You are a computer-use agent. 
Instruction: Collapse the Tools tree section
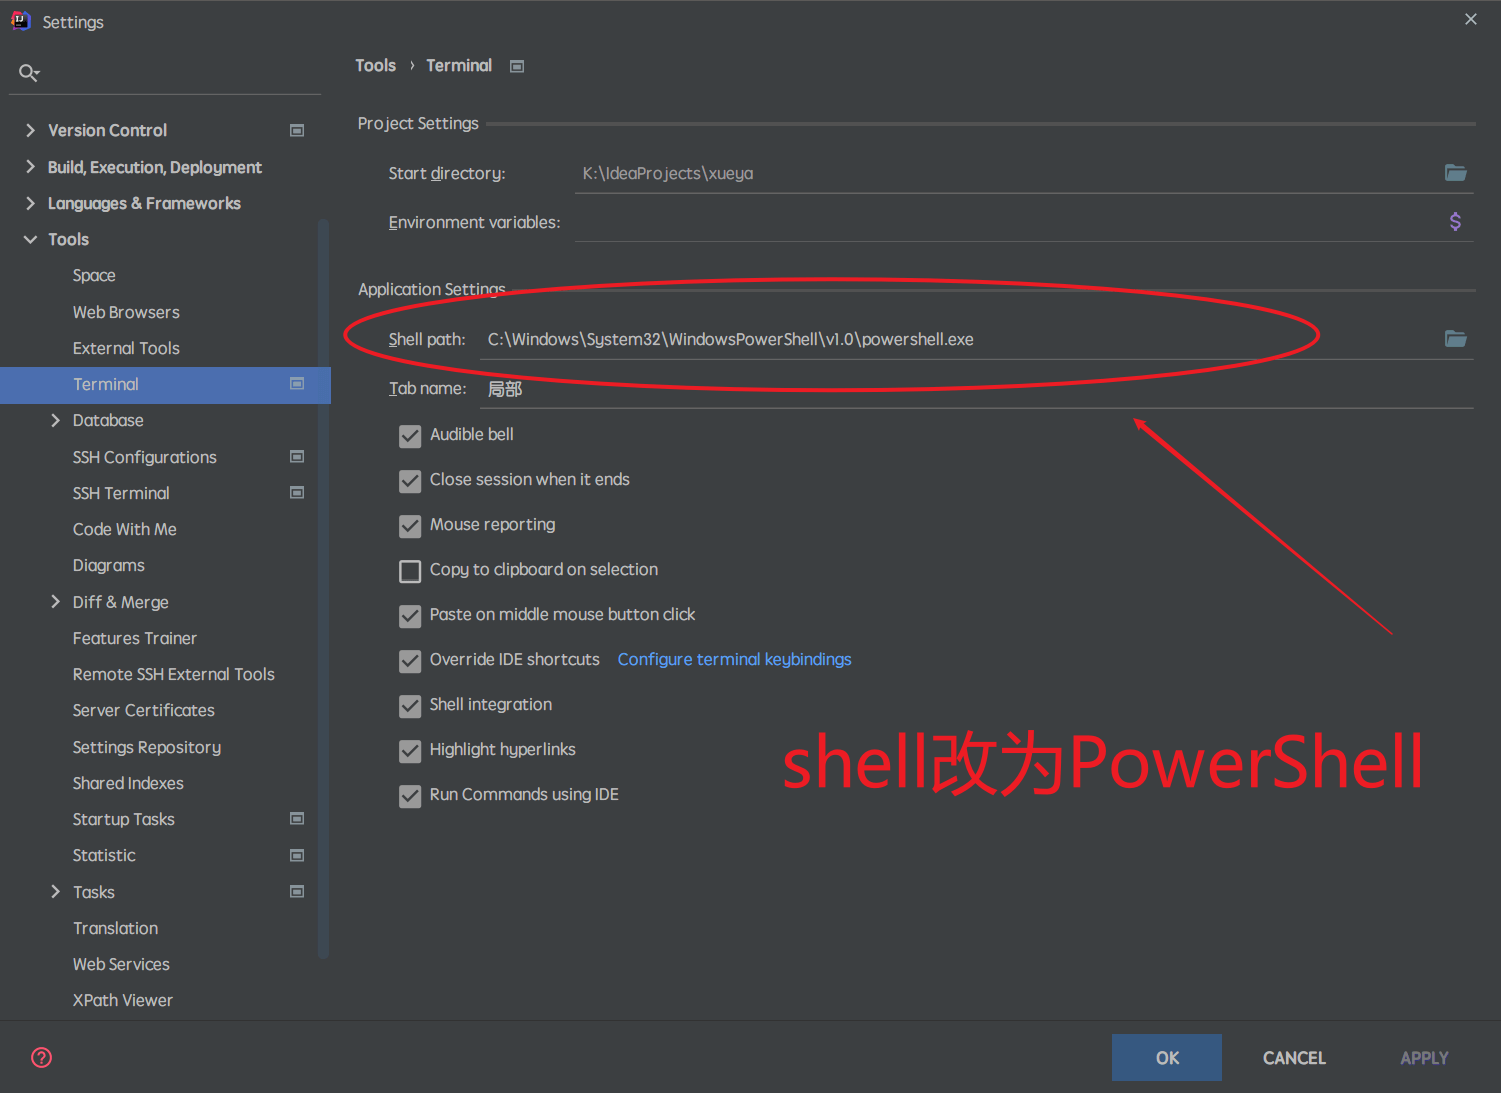point(30,240)
